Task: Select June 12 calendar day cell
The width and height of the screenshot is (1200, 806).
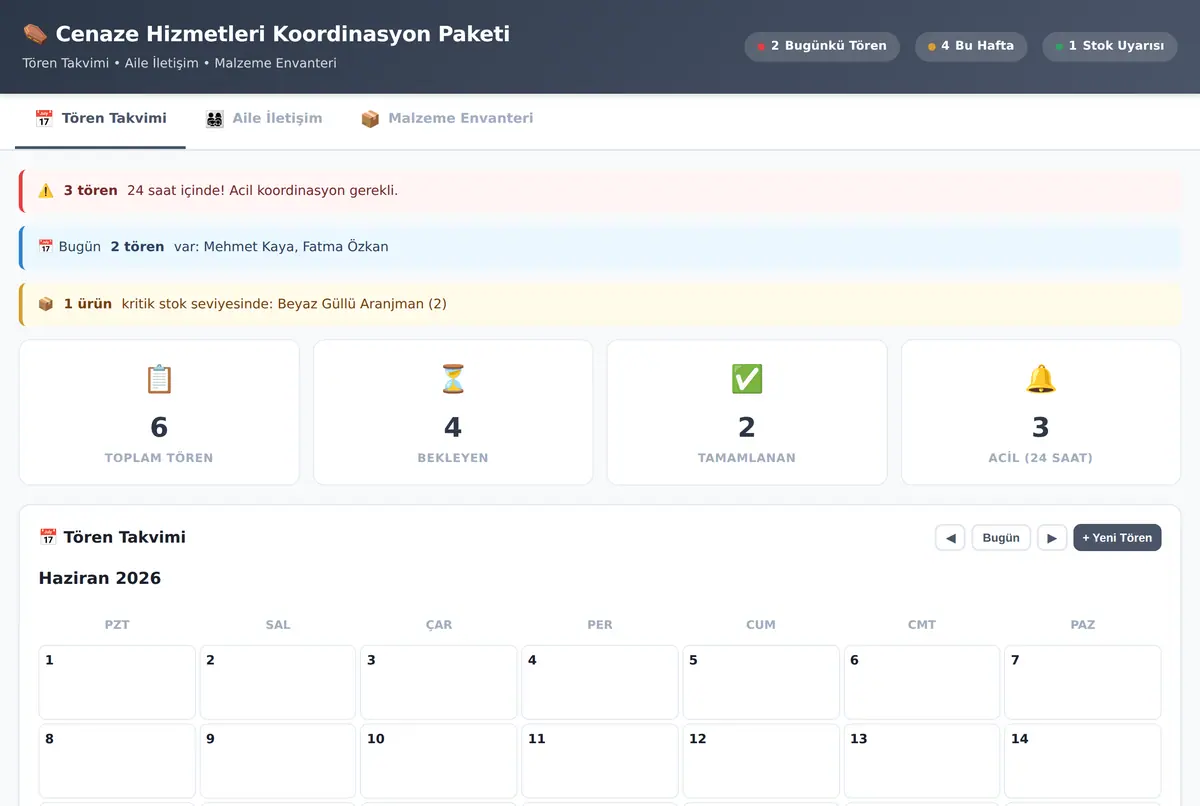Action: (761, 761)
